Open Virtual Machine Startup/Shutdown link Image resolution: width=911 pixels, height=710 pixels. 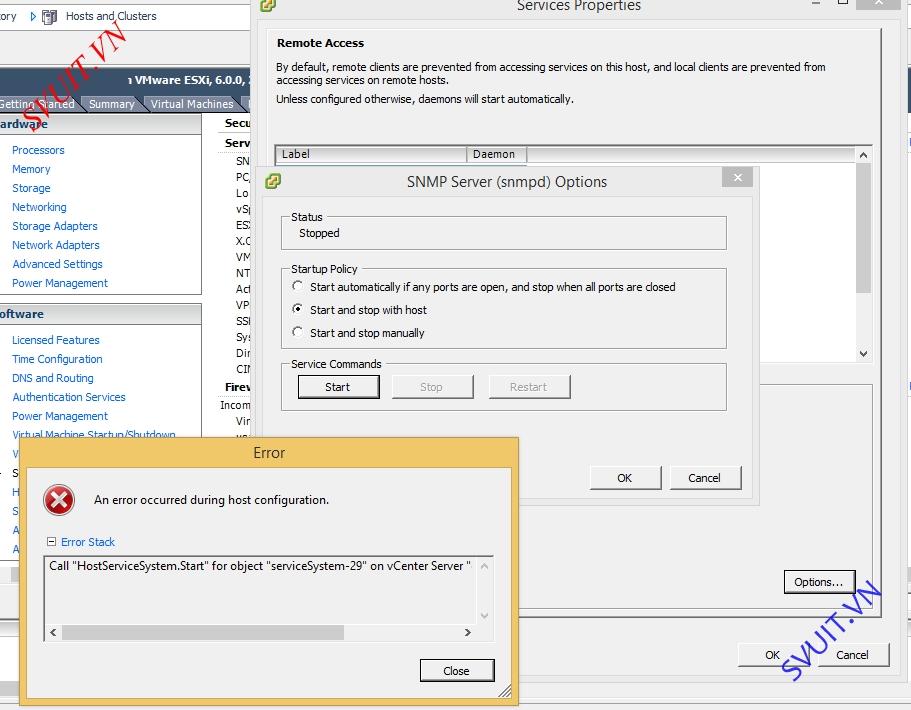[x=94, y=434]
